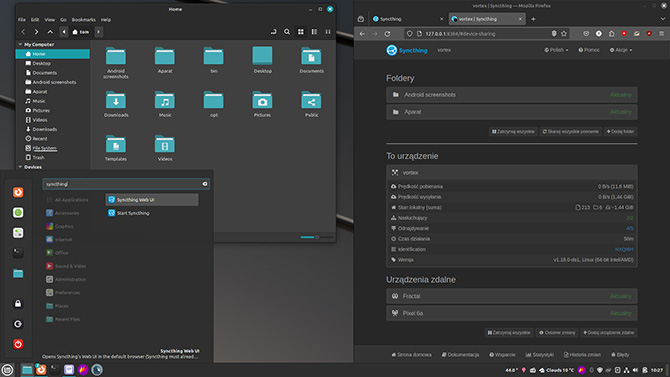
Task: Go up one folder in file manager
Action: click(x=50, y=32)
